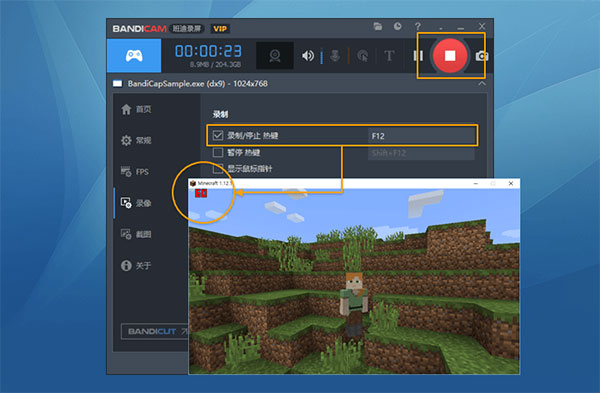The image size is (600, 393).
Task: Uncheck the 录制/停止 热键 checkbox
Action: point(218,135)
